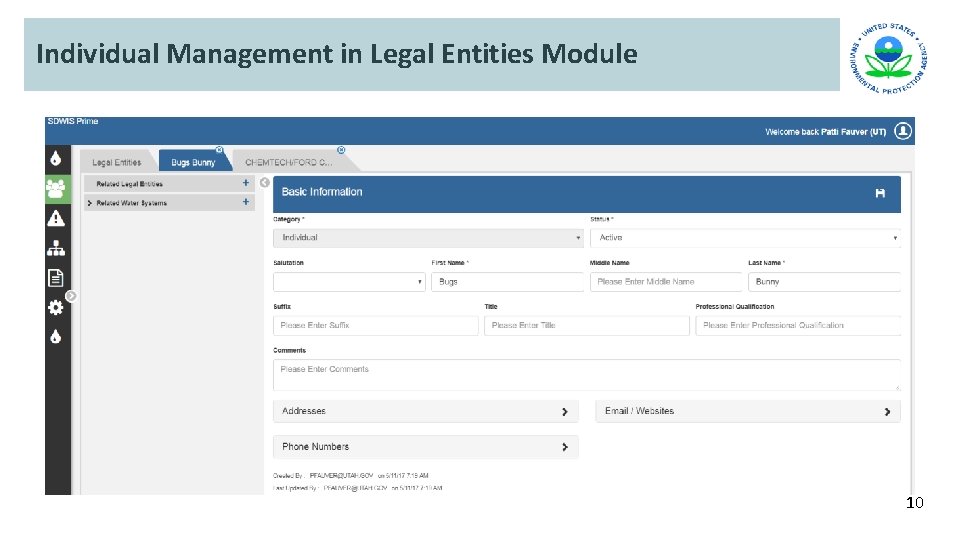This screenshot has width=960, height=540.
Task: Click the Professional Qualification field
Action: (798, 326)
